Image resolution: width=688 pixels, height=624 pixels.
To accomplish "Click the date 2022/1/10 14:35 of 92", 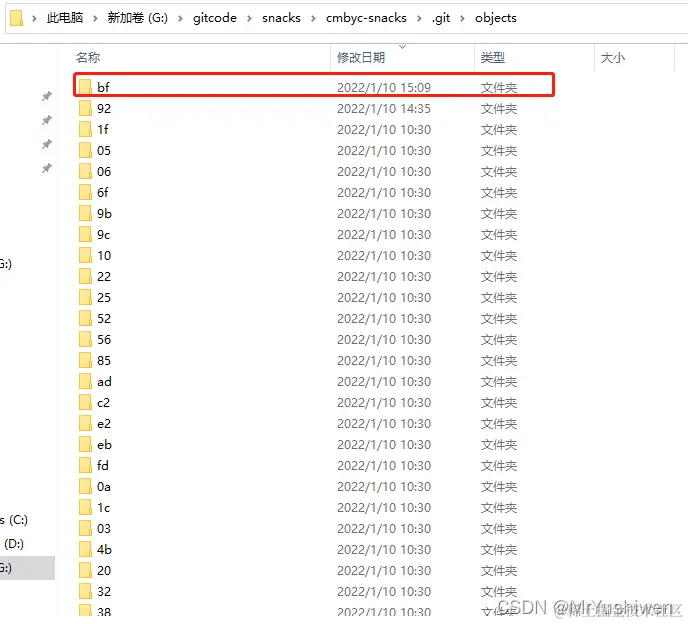I will pos(384,108).
